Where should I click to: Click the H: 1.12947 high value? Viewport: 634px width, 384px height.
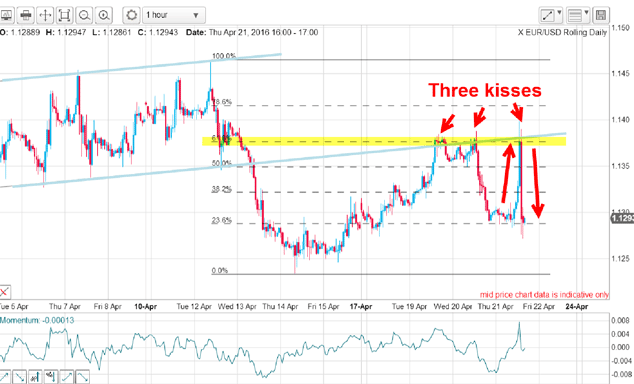point(66,32)
